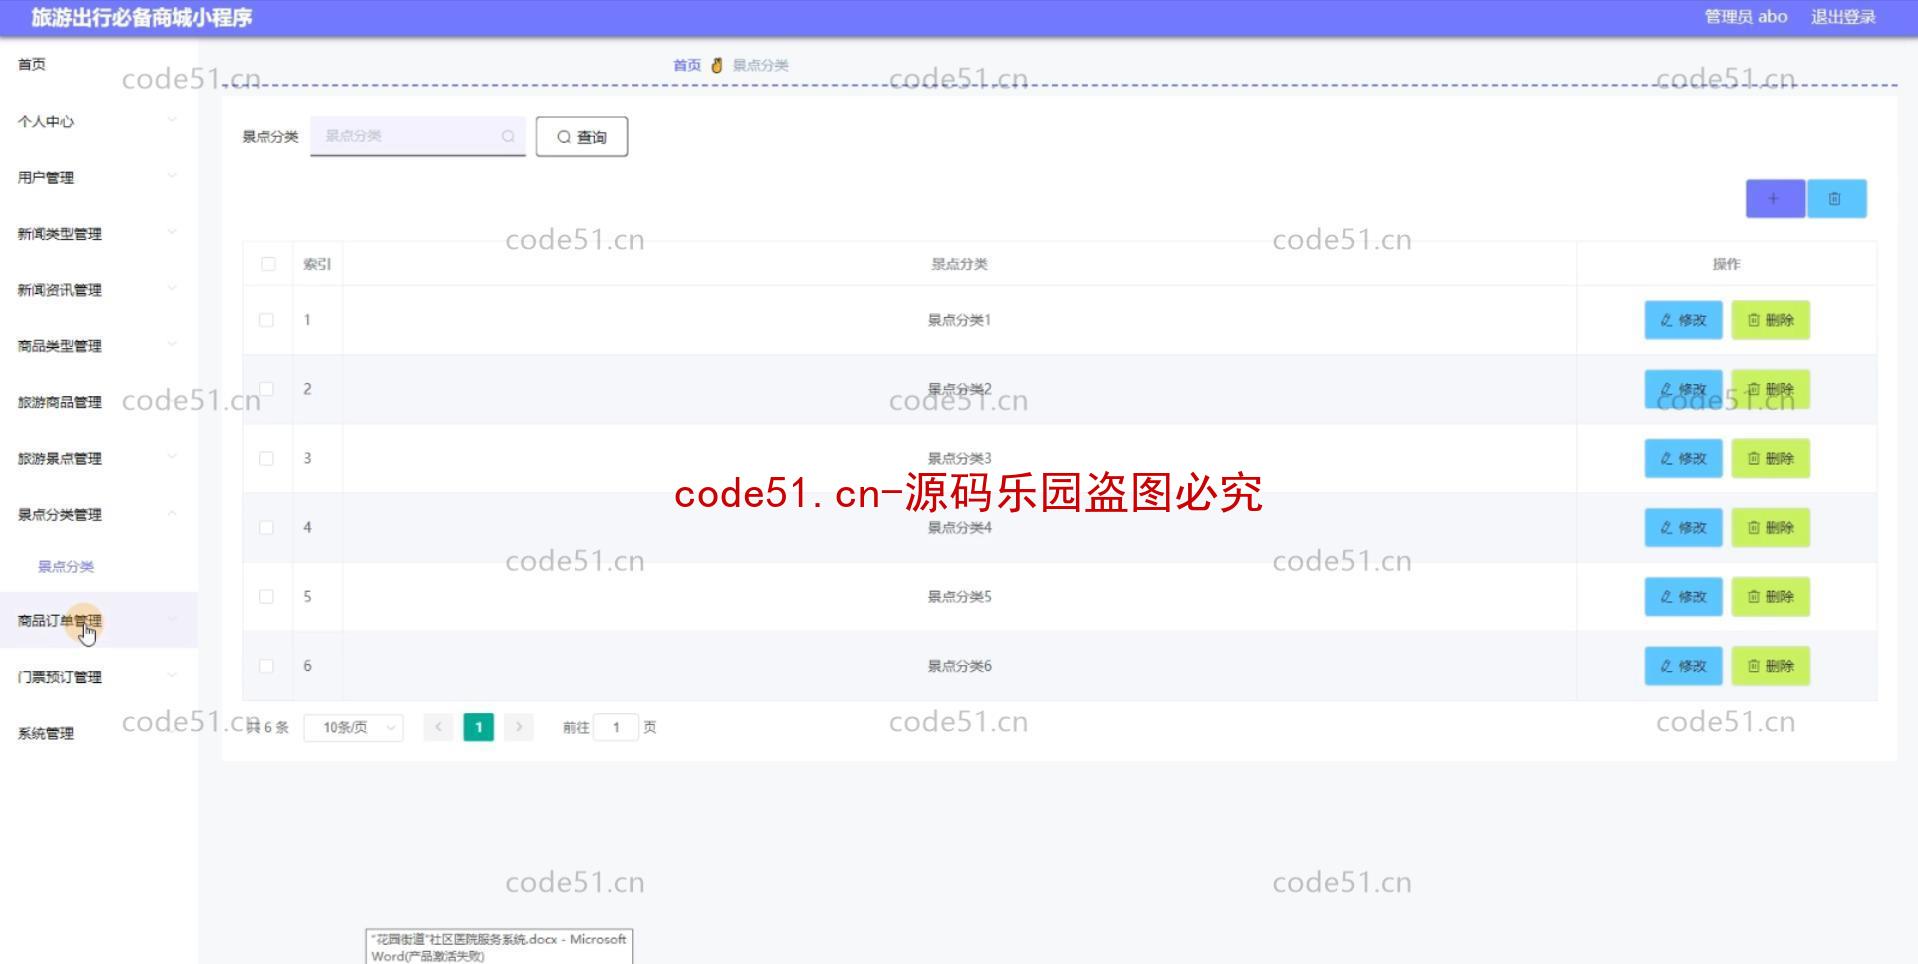Click 景点分类 column header

[x=959, y=264]
